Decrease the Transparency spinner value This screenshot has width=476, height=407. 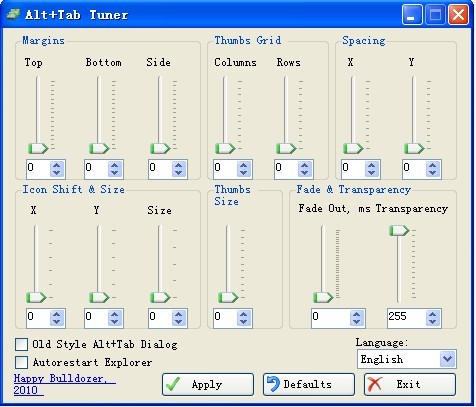click(433, 321)
